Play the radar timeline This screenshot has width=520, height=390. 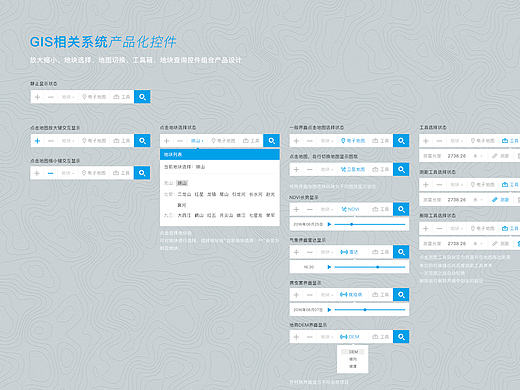[x=329, y=267]
